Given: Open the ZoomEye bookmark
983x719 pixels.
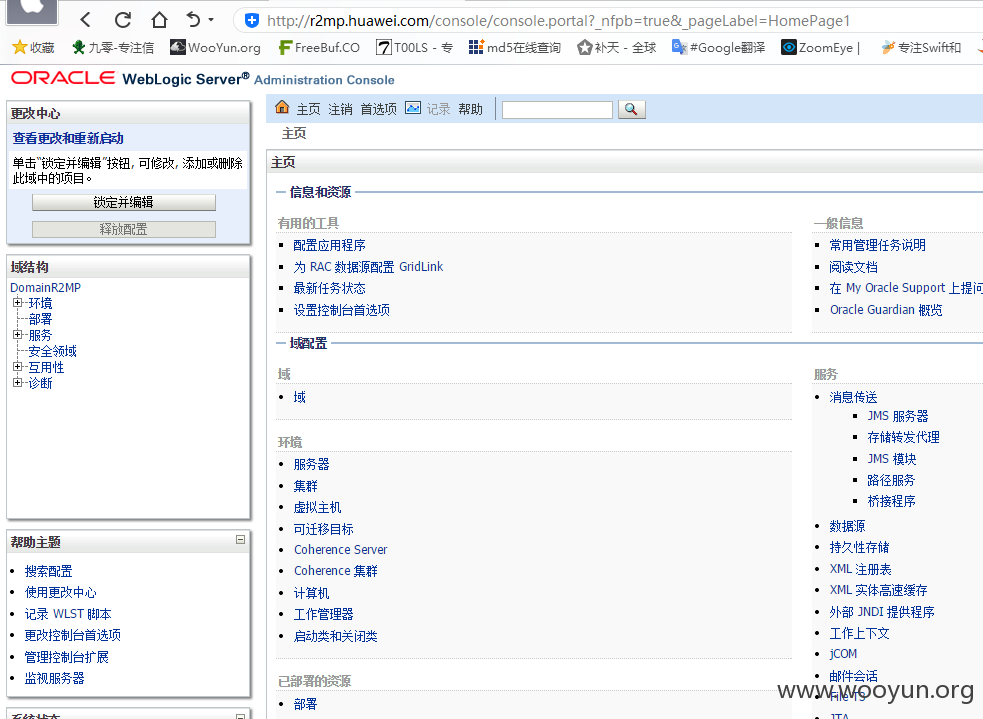Looking at the screenshot, I should tap(820, 48).
